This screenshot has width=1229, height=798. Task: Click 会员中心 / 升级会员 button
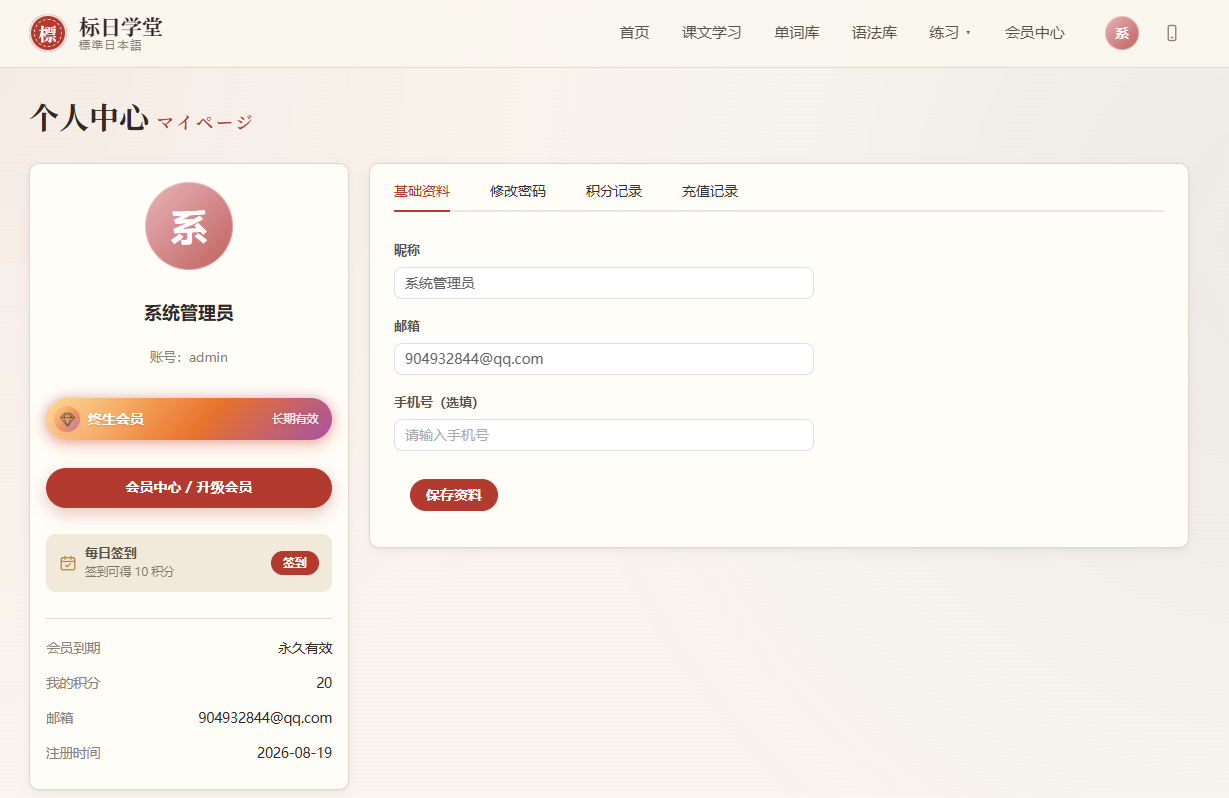[189, 487]
